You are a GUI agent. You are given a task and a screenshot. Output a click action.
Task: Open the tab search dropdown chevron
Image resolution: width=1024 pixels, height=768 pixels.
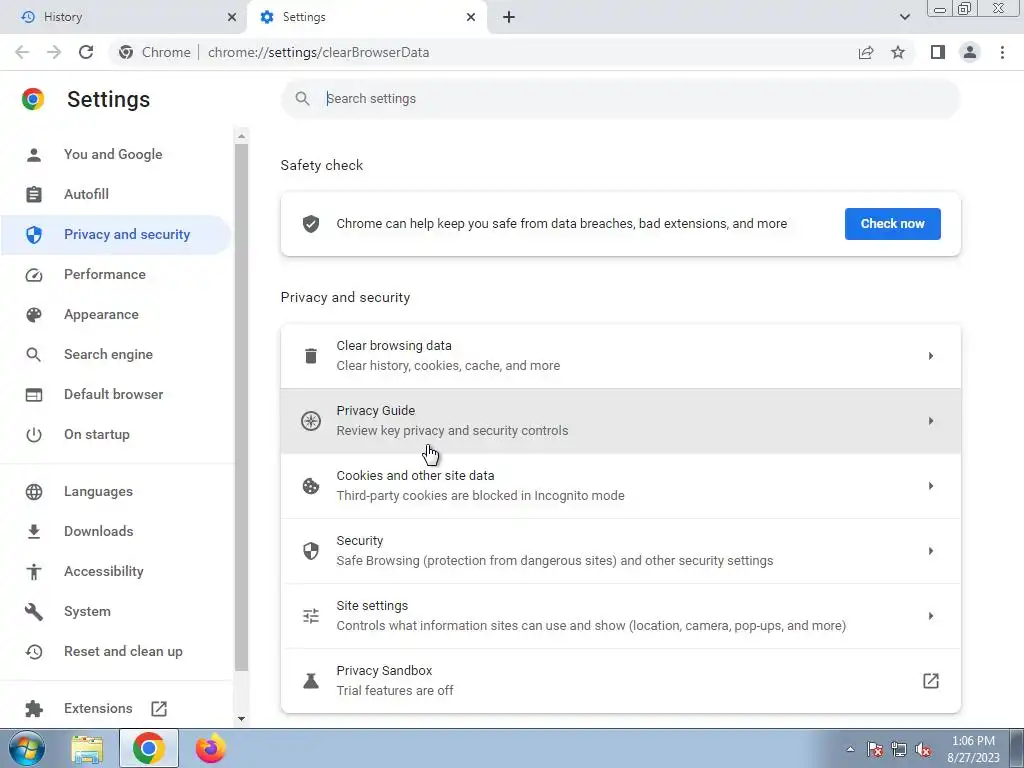904,17
